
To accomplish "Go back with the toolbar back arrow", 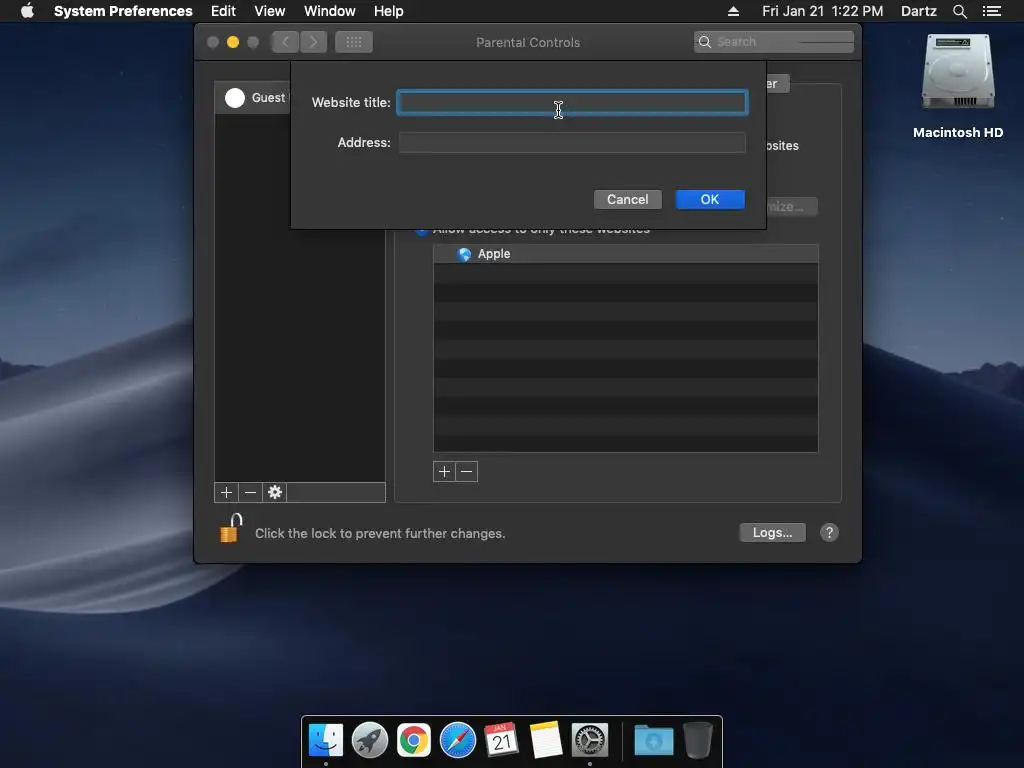I will 285,42.
